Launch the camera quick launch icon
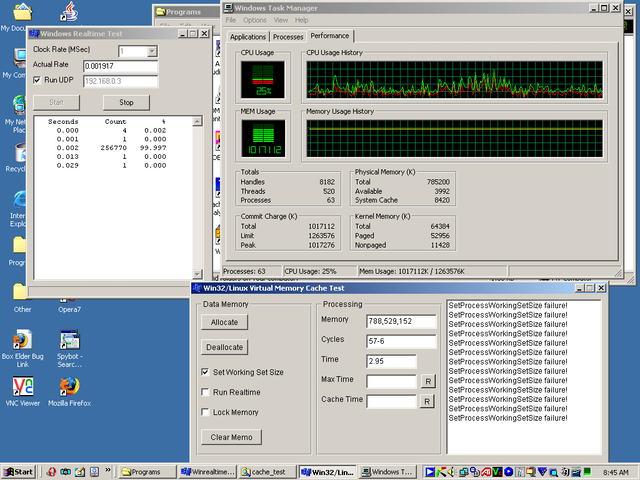The width and height of the screenshot is (640, 480). 65,472
